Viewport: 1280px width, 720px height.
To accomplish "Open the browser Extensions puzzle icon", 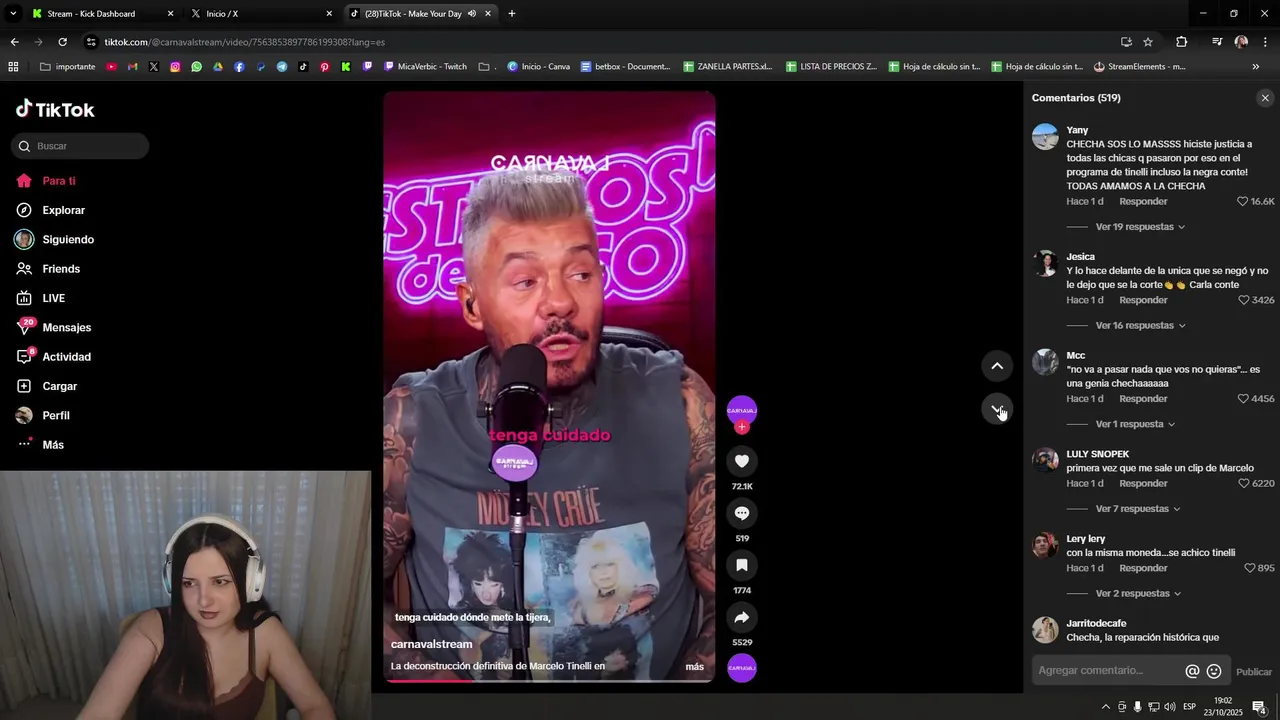I will (x=1182, y=42).
